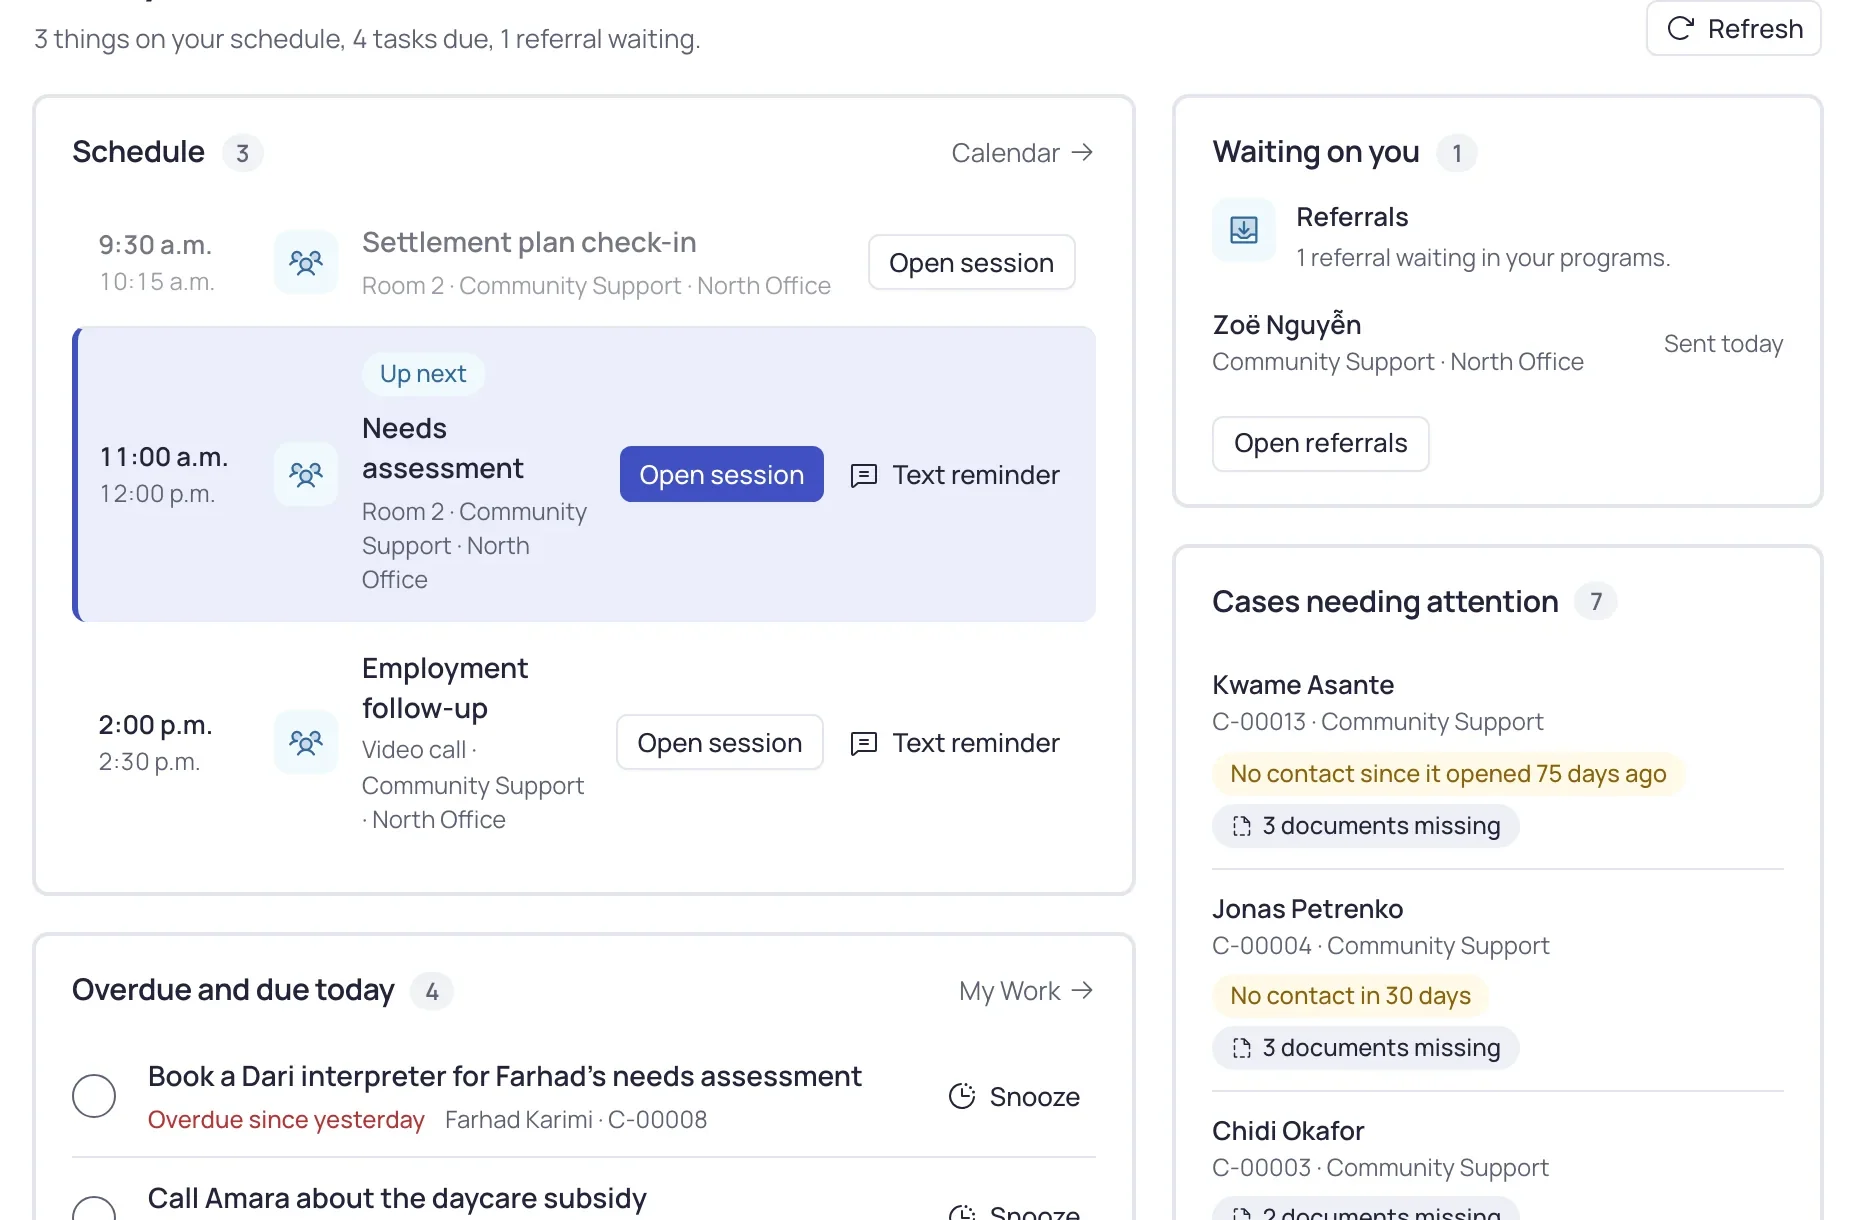Click the Schedule count badge 3
Image resolution: width=1860 pixels, height=1220 pixels.
242,153
